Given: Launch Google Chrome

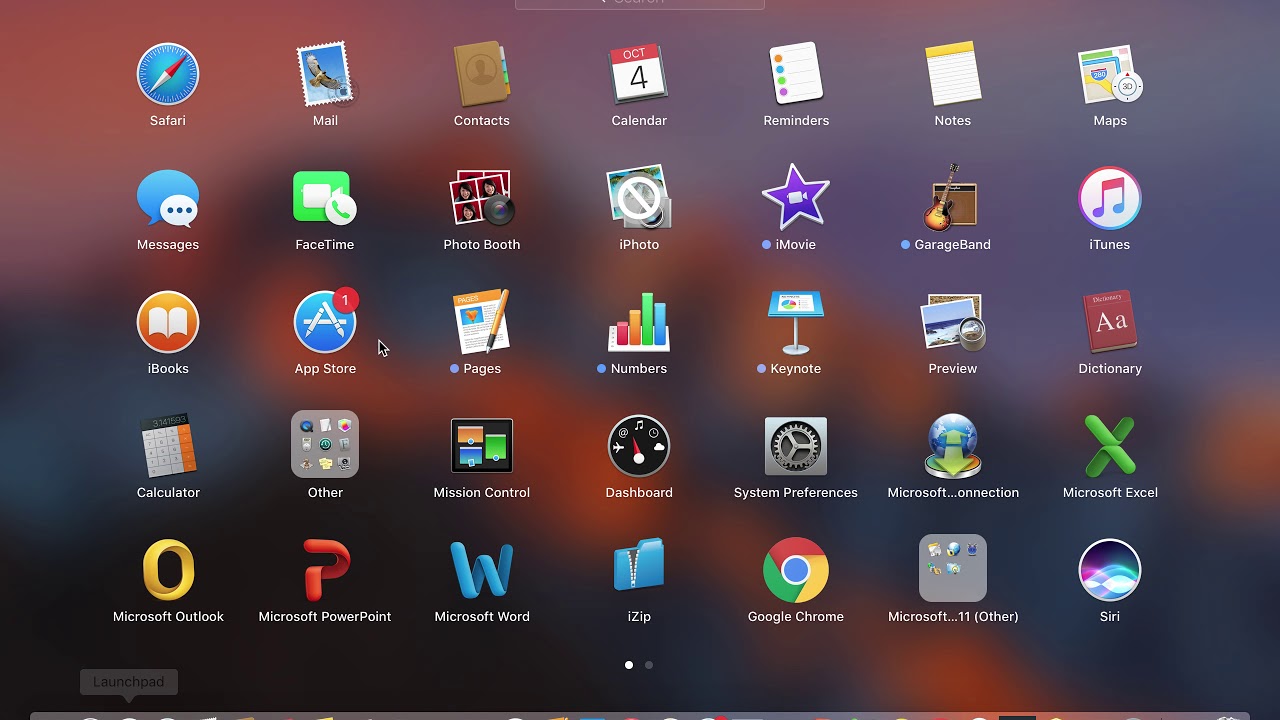Looking at the screenshot, I should [796, 570].
